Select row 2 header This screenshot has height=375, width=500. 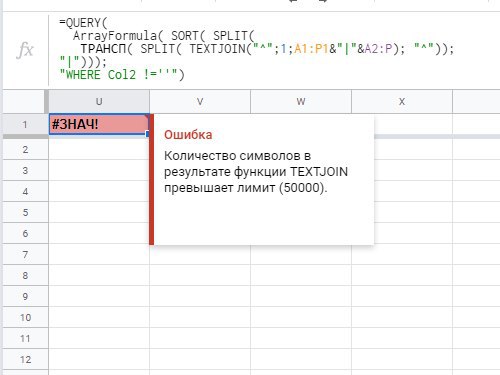pos(25,149)
